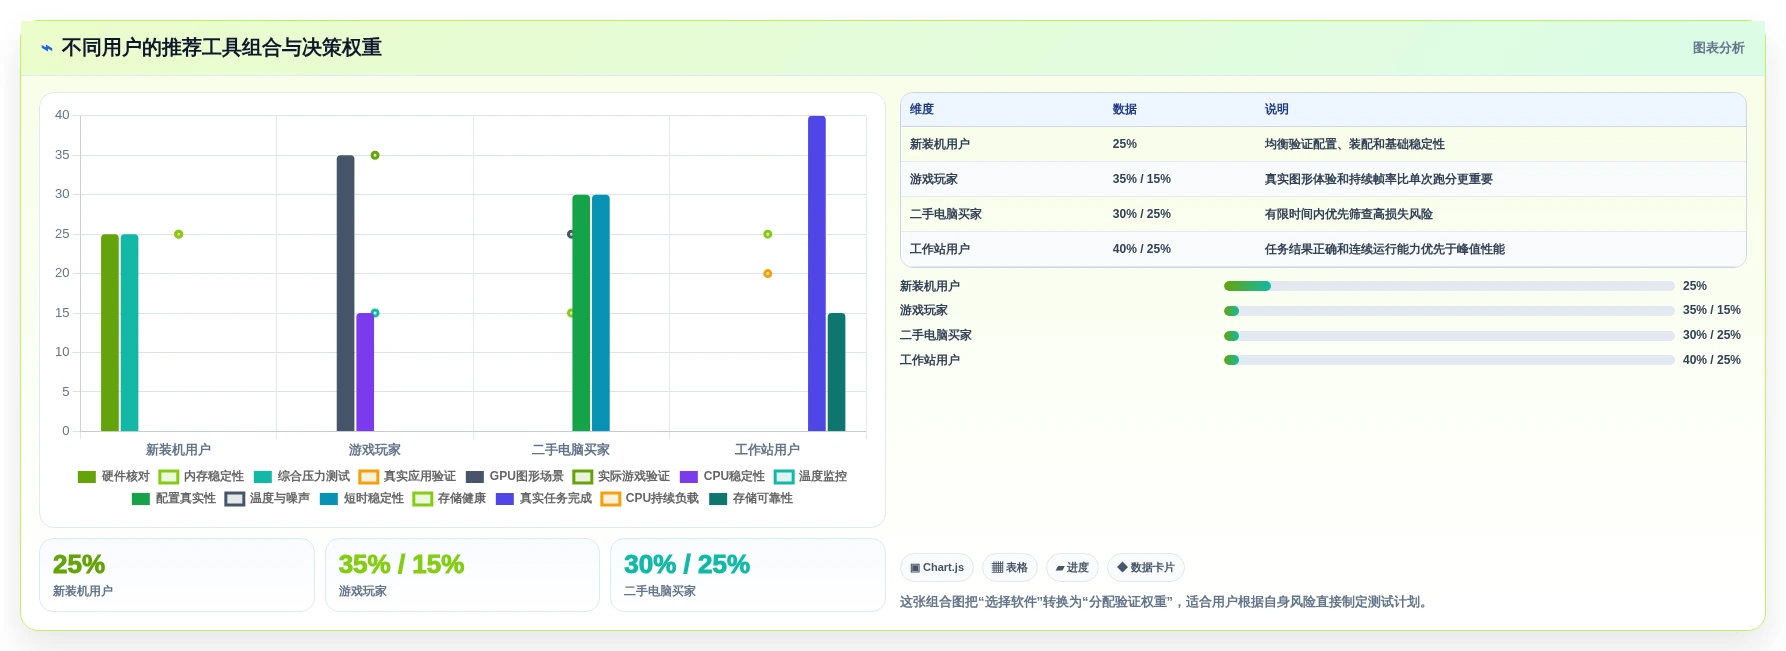Image resolution: width=1786 pixels, height=651 pixels.
Task: Toggle the 综合压力测试 legend series
Action: coord(302,477)
